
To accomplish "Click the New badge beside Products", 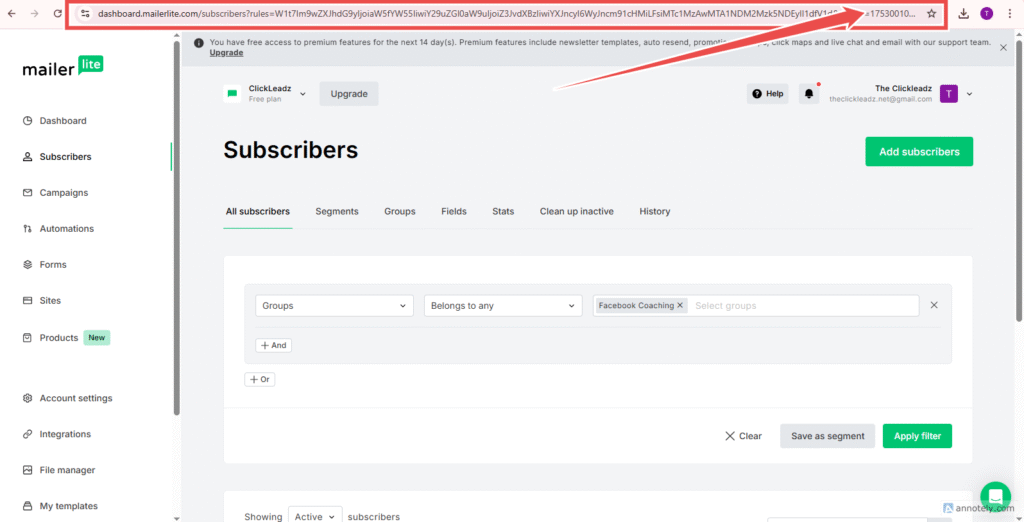I will 97,338.
